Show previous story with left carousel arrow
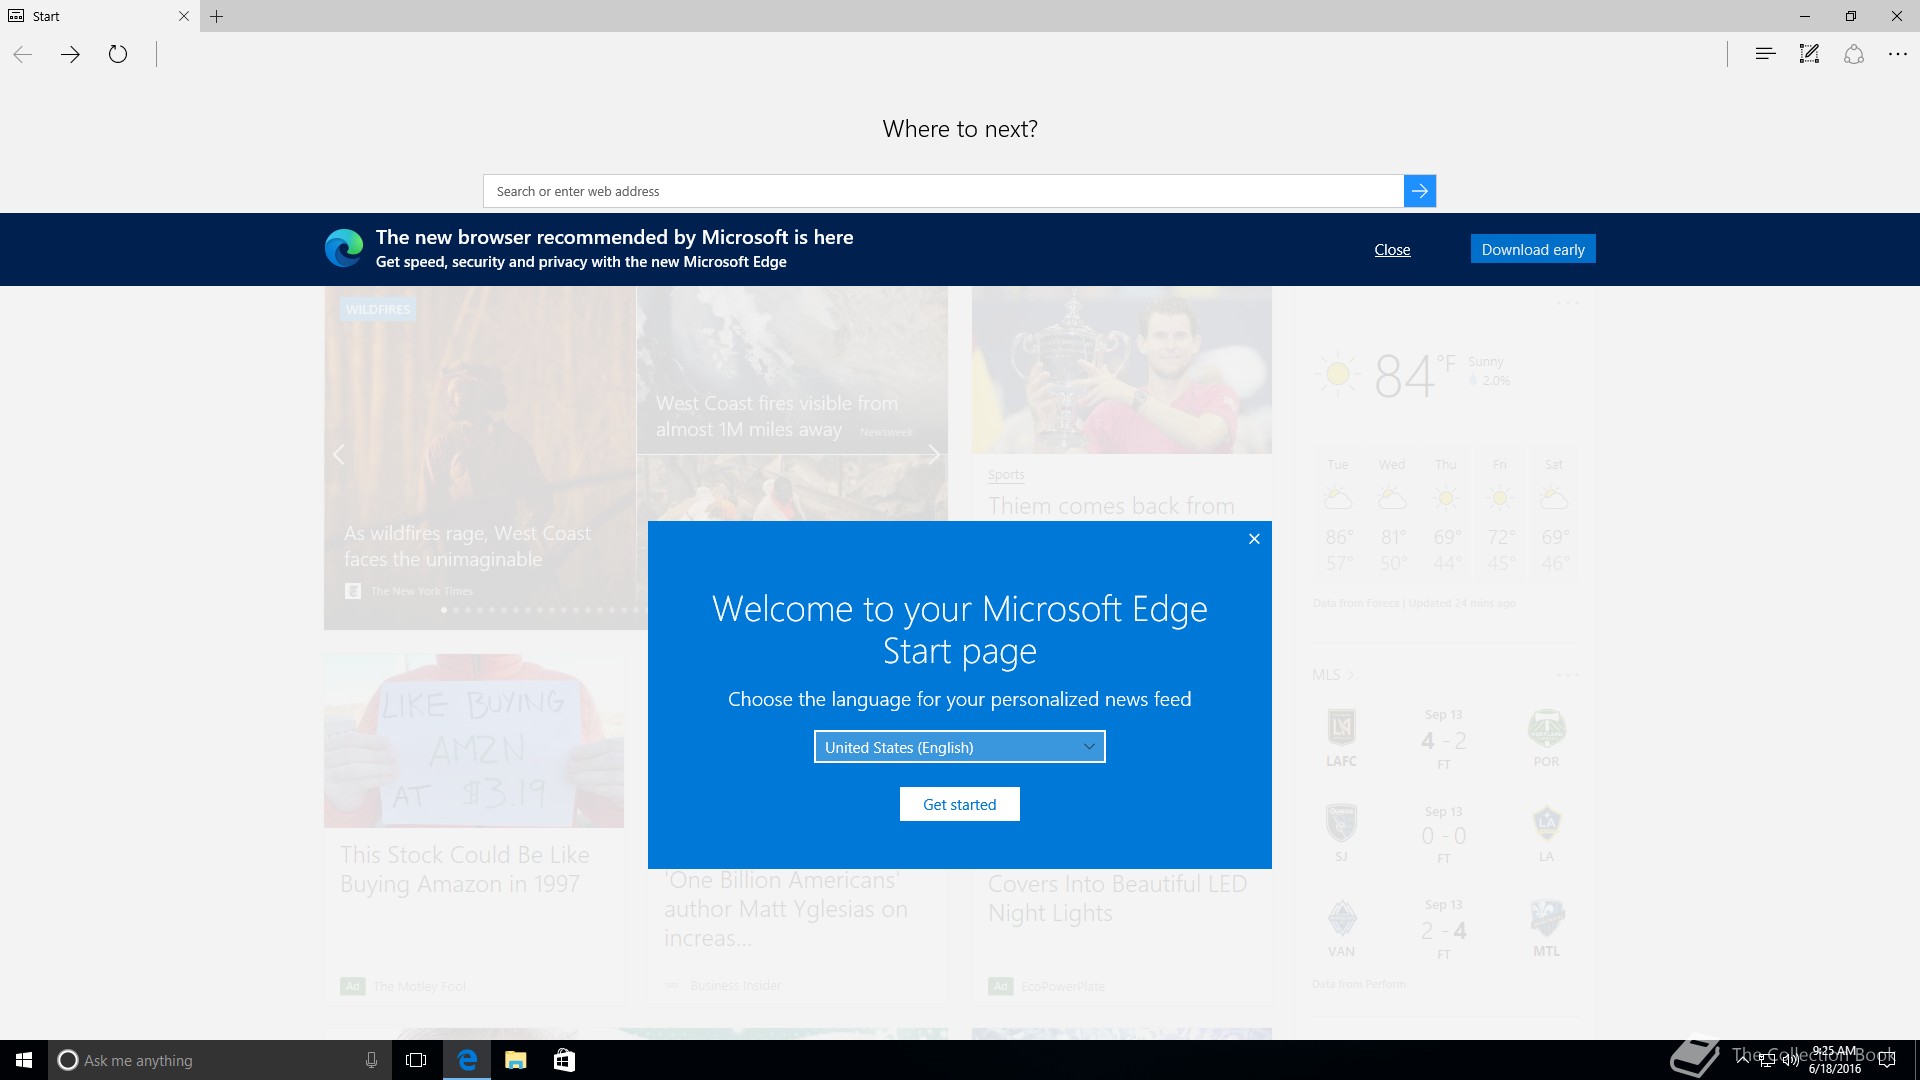The height and width of the screenshot is (1080, 1920). [x=339, y=455]
